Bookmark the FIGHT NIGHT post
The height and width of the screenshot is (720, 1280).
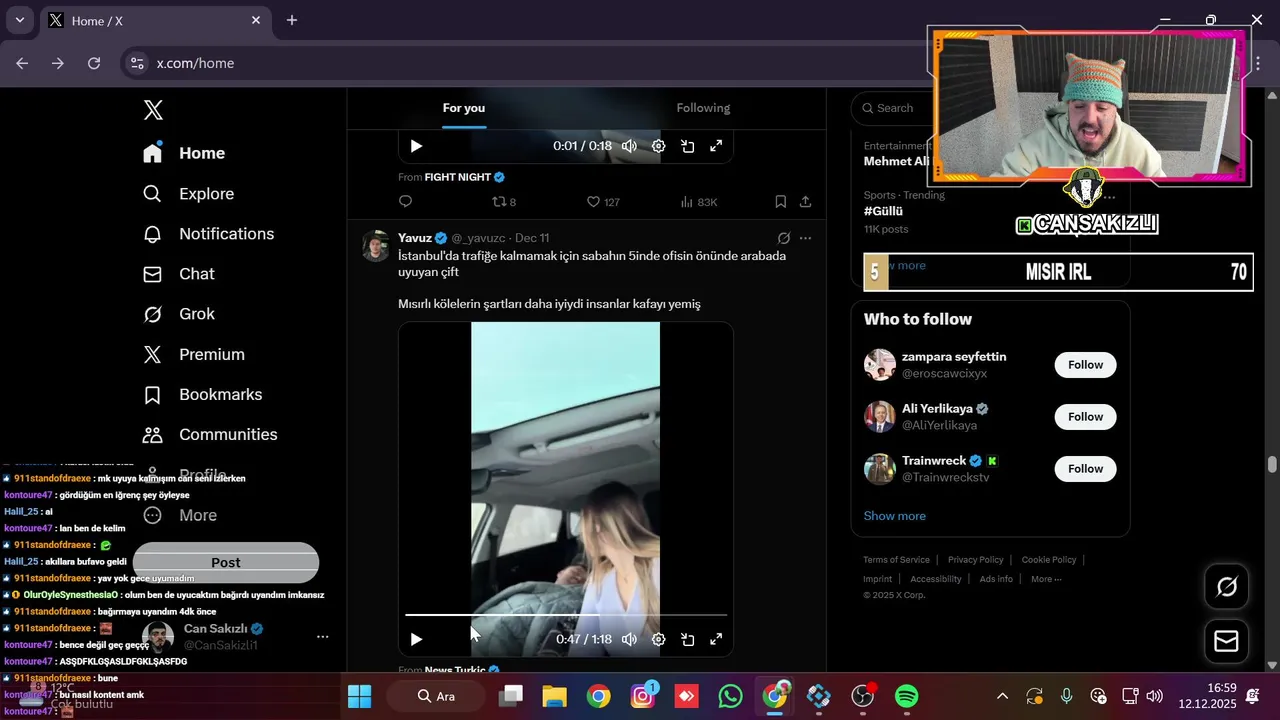click(780, 202)
